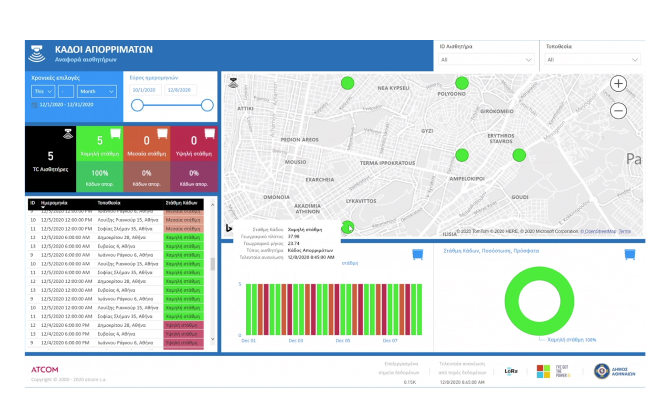
Task: Click the Bing logo on the map
Action: point(229,228)
